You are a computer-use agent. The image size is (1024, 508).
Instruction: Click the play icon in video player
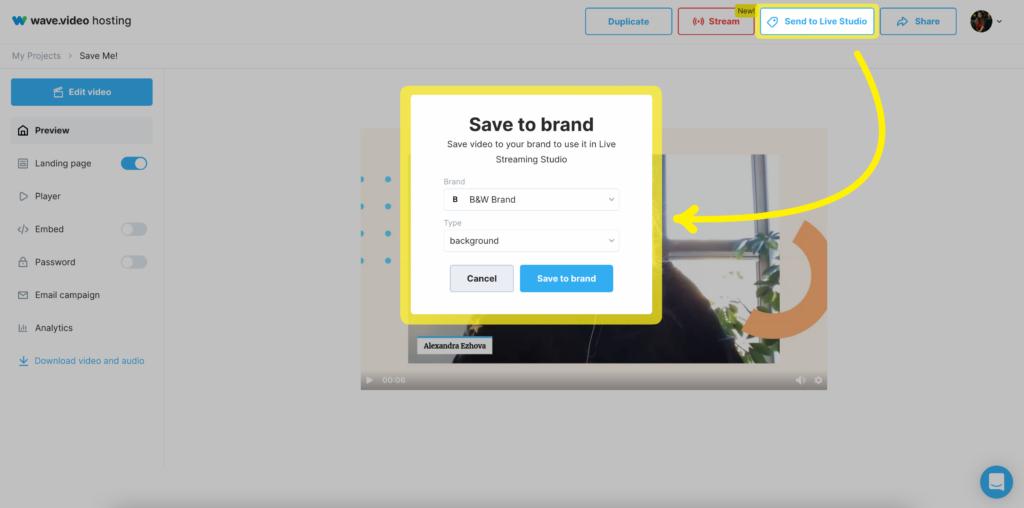click(370, 380)
